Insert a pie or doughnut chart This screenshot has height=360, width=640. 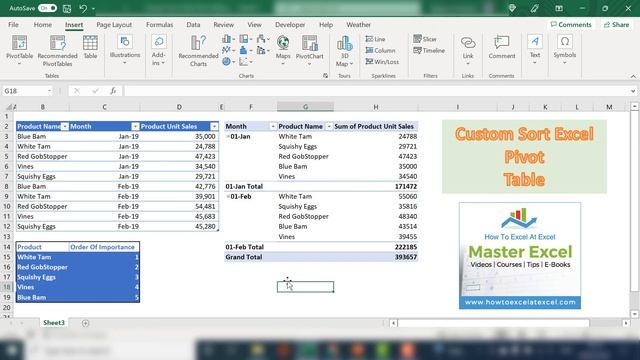228,62
